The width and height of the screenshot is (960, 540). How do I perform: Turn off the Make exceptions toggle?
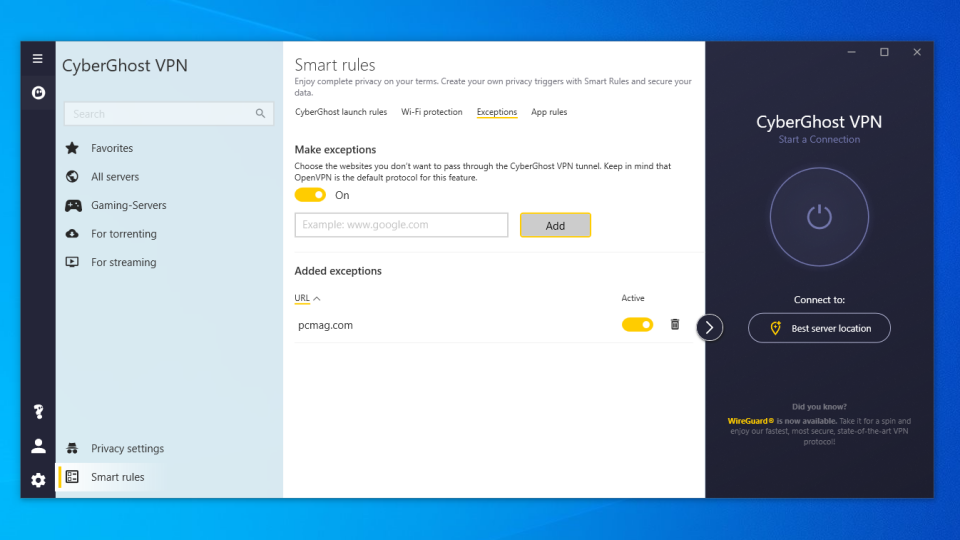(310, 195)
